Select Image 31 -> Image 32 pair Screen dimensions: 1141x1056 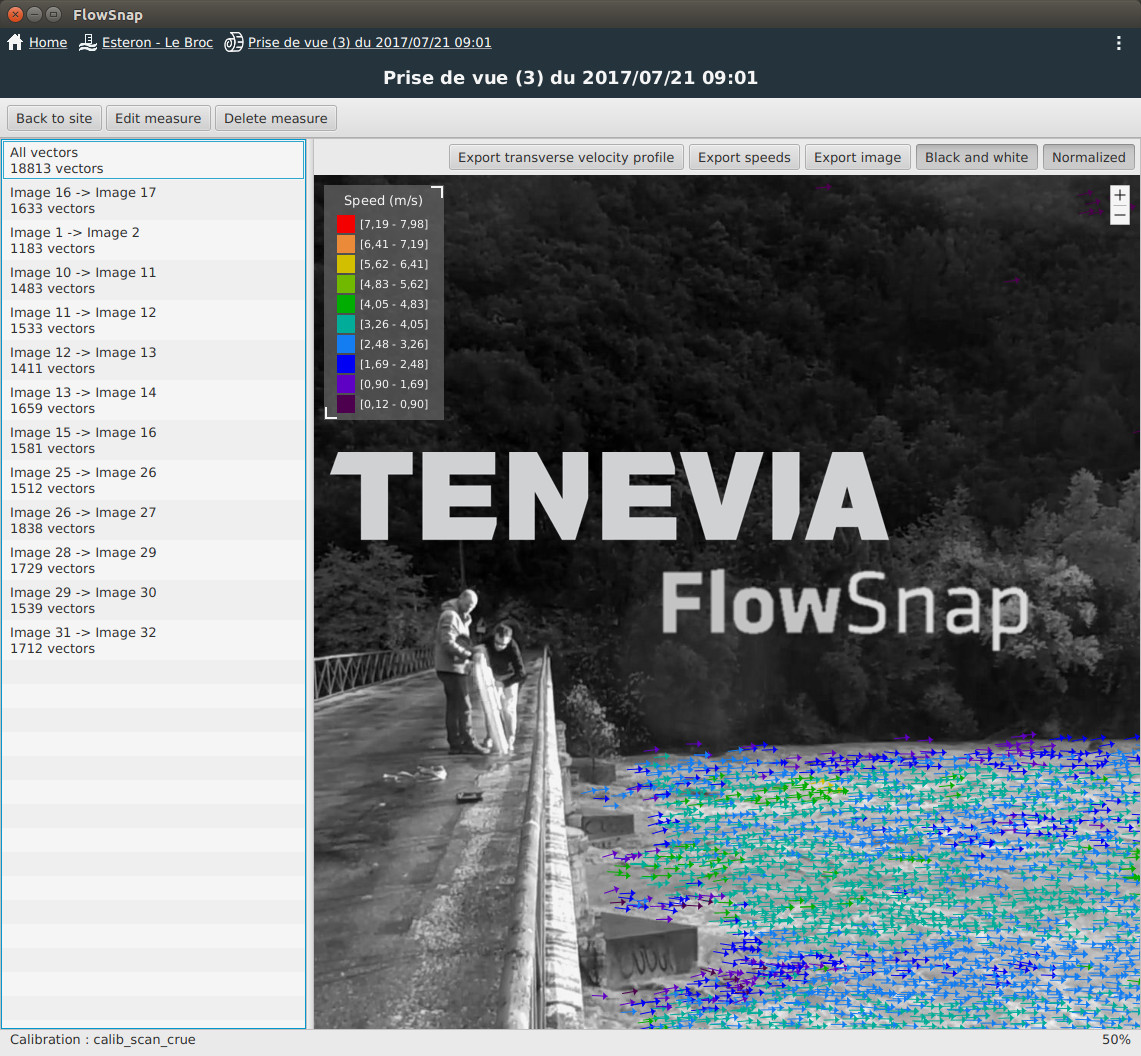(x=153, y=640)
